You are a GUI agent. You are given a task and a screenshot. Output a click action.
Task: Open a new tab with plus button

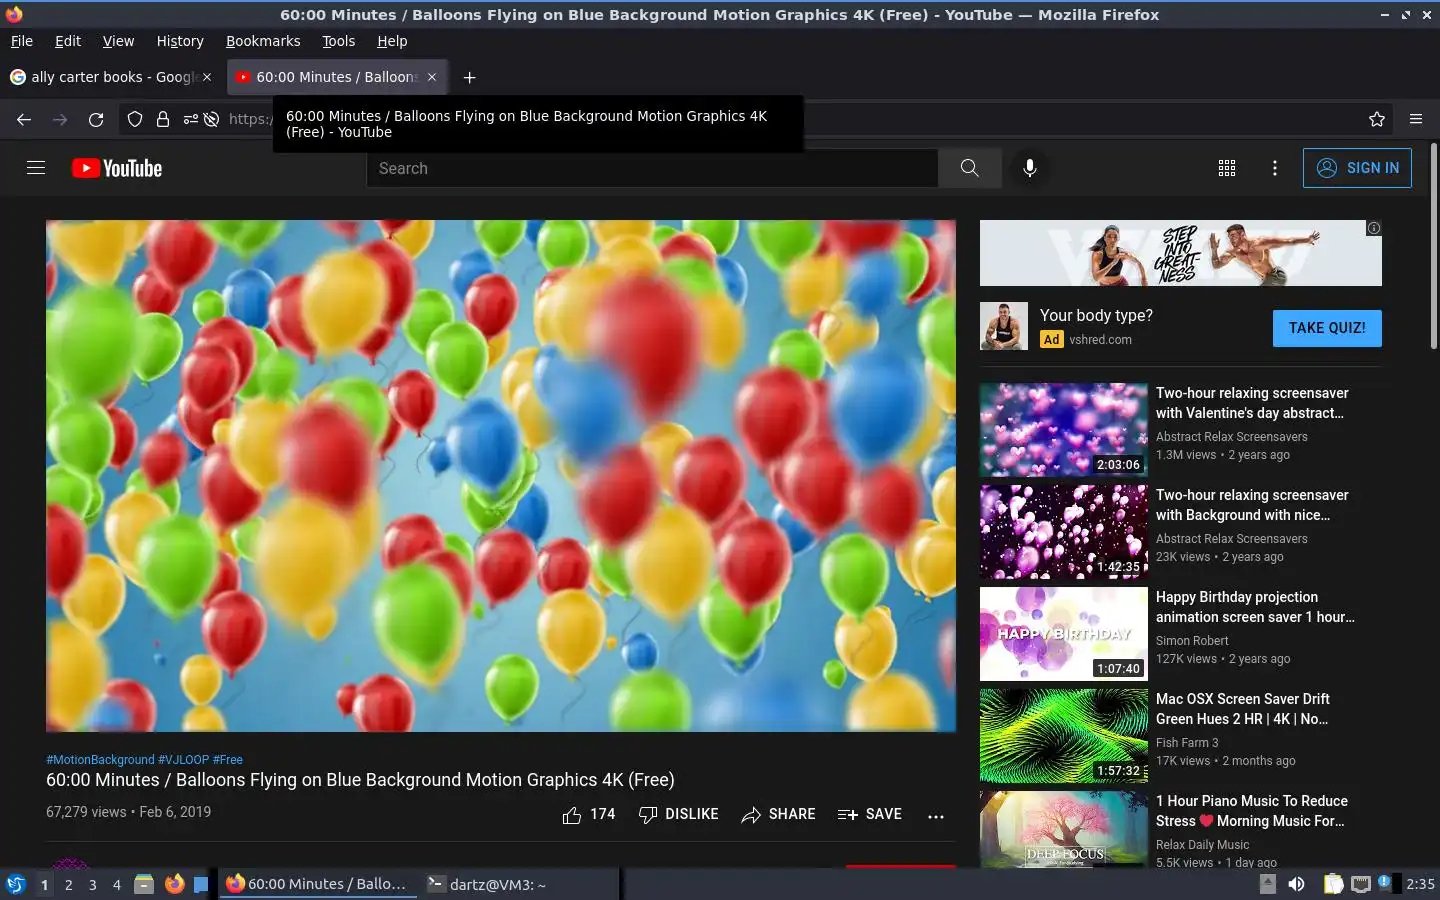coord(469,77)
